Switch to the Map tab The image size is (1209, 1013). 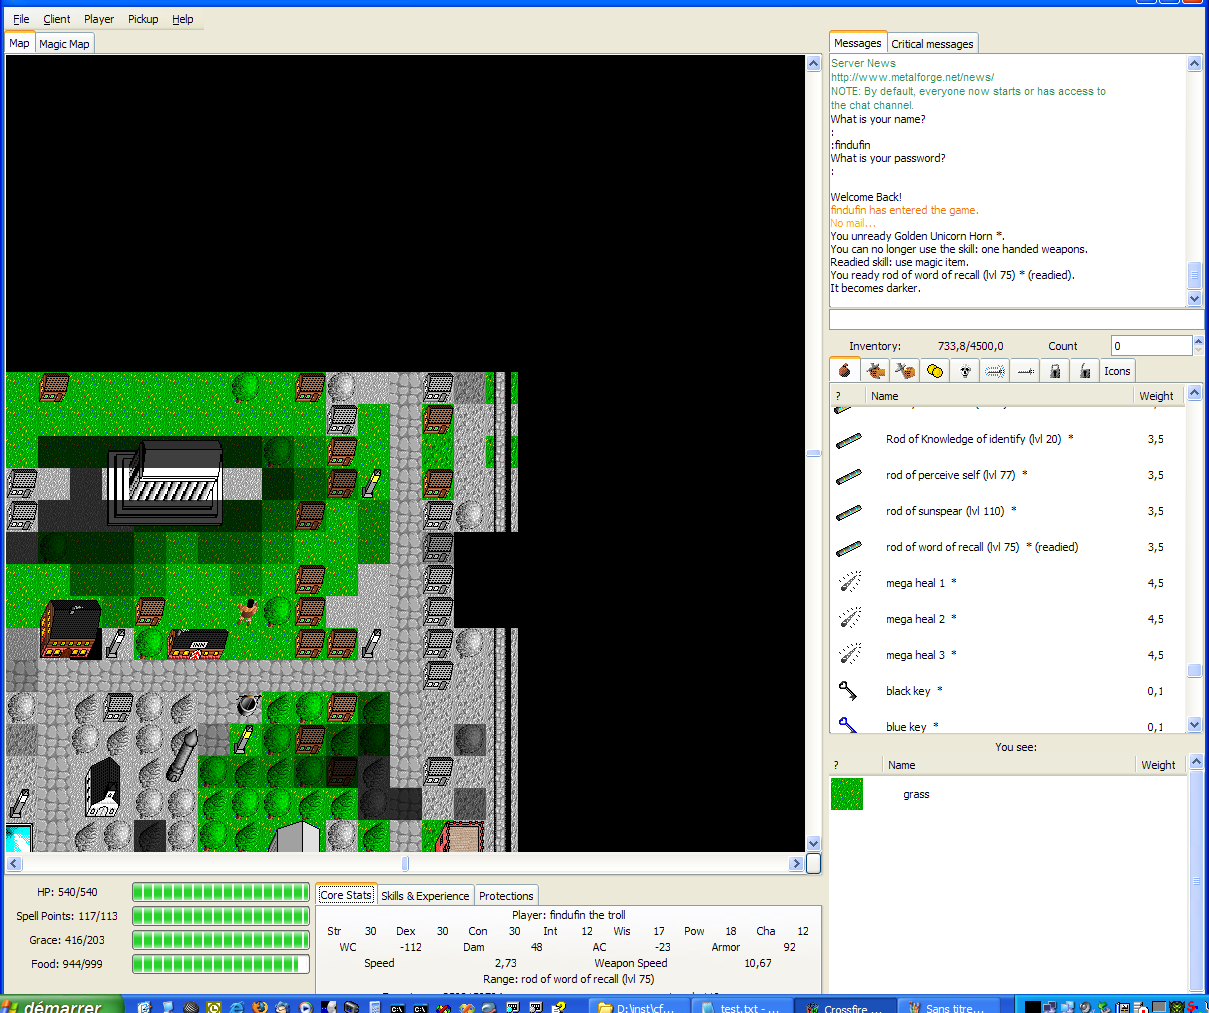[x=20, y=43]
